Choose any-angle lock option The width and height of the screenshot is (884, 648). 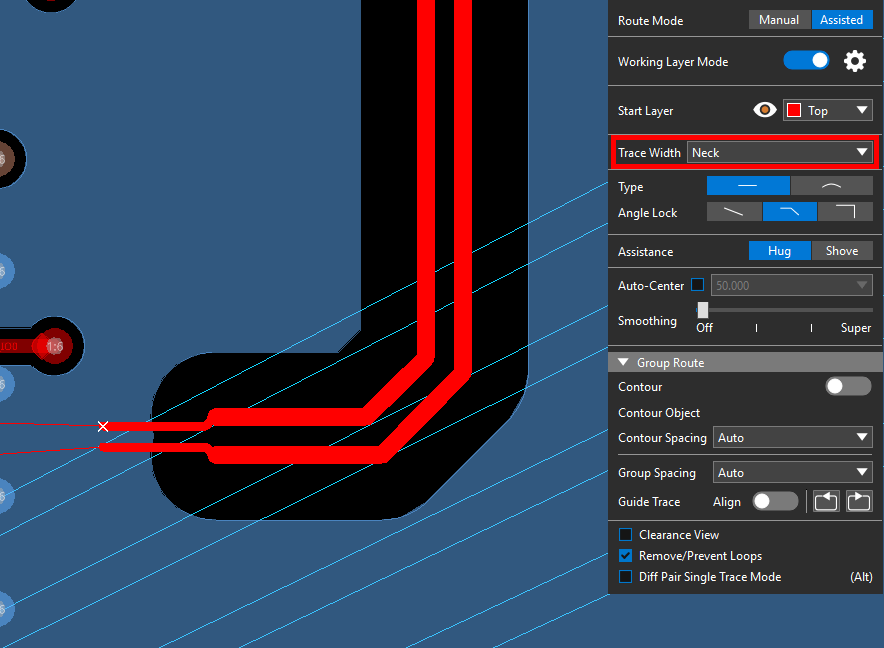point(734,212)
